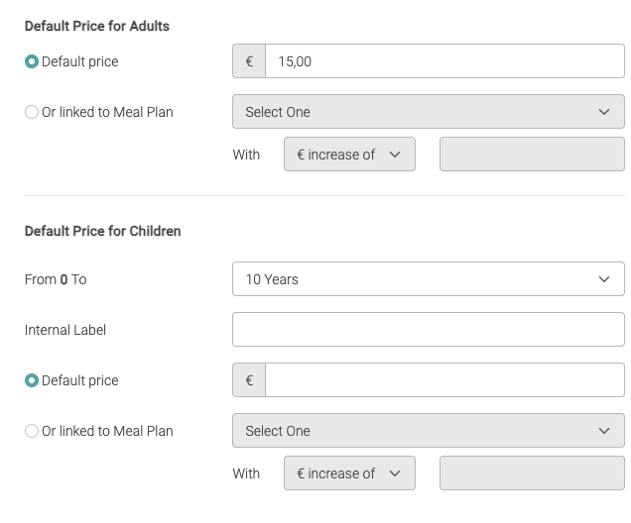Viewport: 631px width, 523px height.
Task: Select Default price radio for Children
Action: point(32,380)
